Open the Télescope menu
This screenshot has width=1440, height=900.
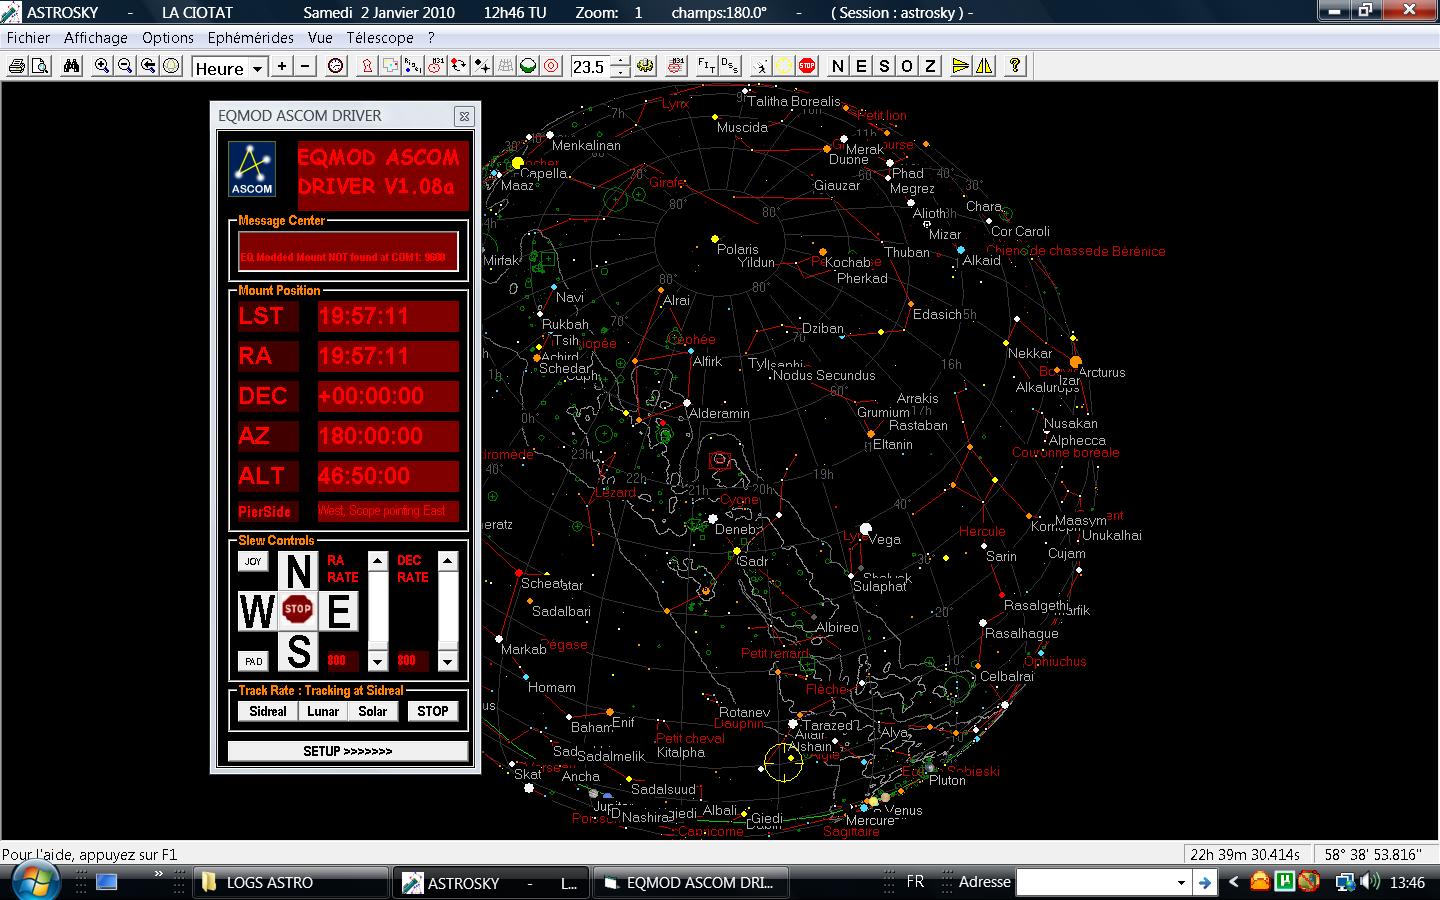click(x=380, y=38)
